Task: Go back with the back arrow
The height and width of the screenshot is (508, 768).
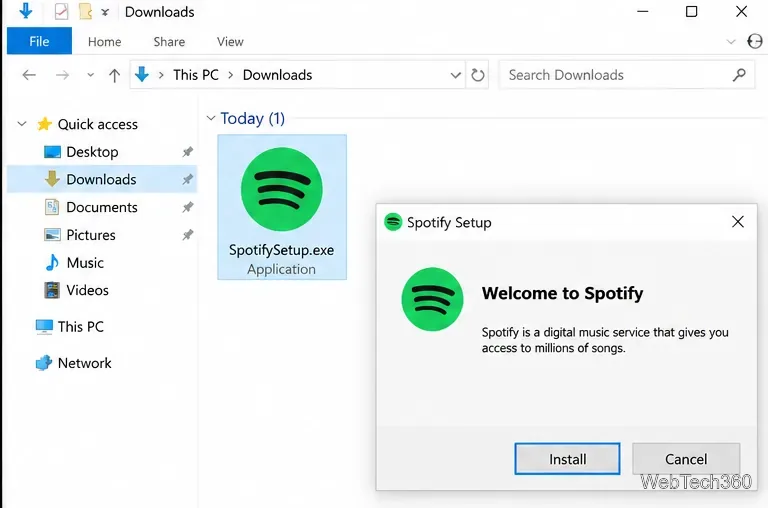Action: tap(29, 75)
